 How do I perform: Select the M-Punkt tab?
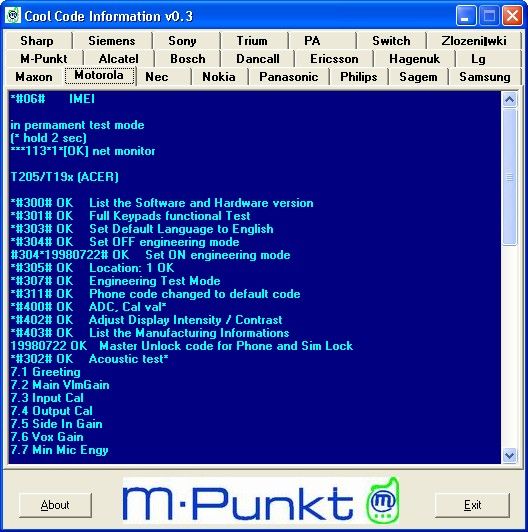[44, 59]
